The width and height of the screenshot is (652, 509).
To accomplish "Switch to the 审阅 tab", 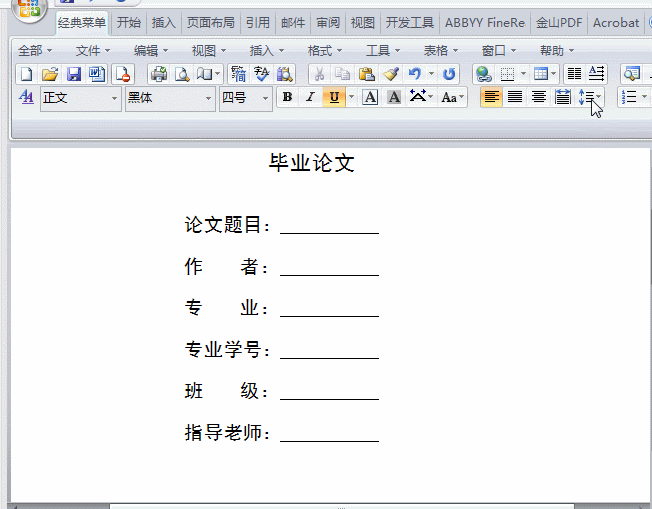I will click(x=328, y=22).
